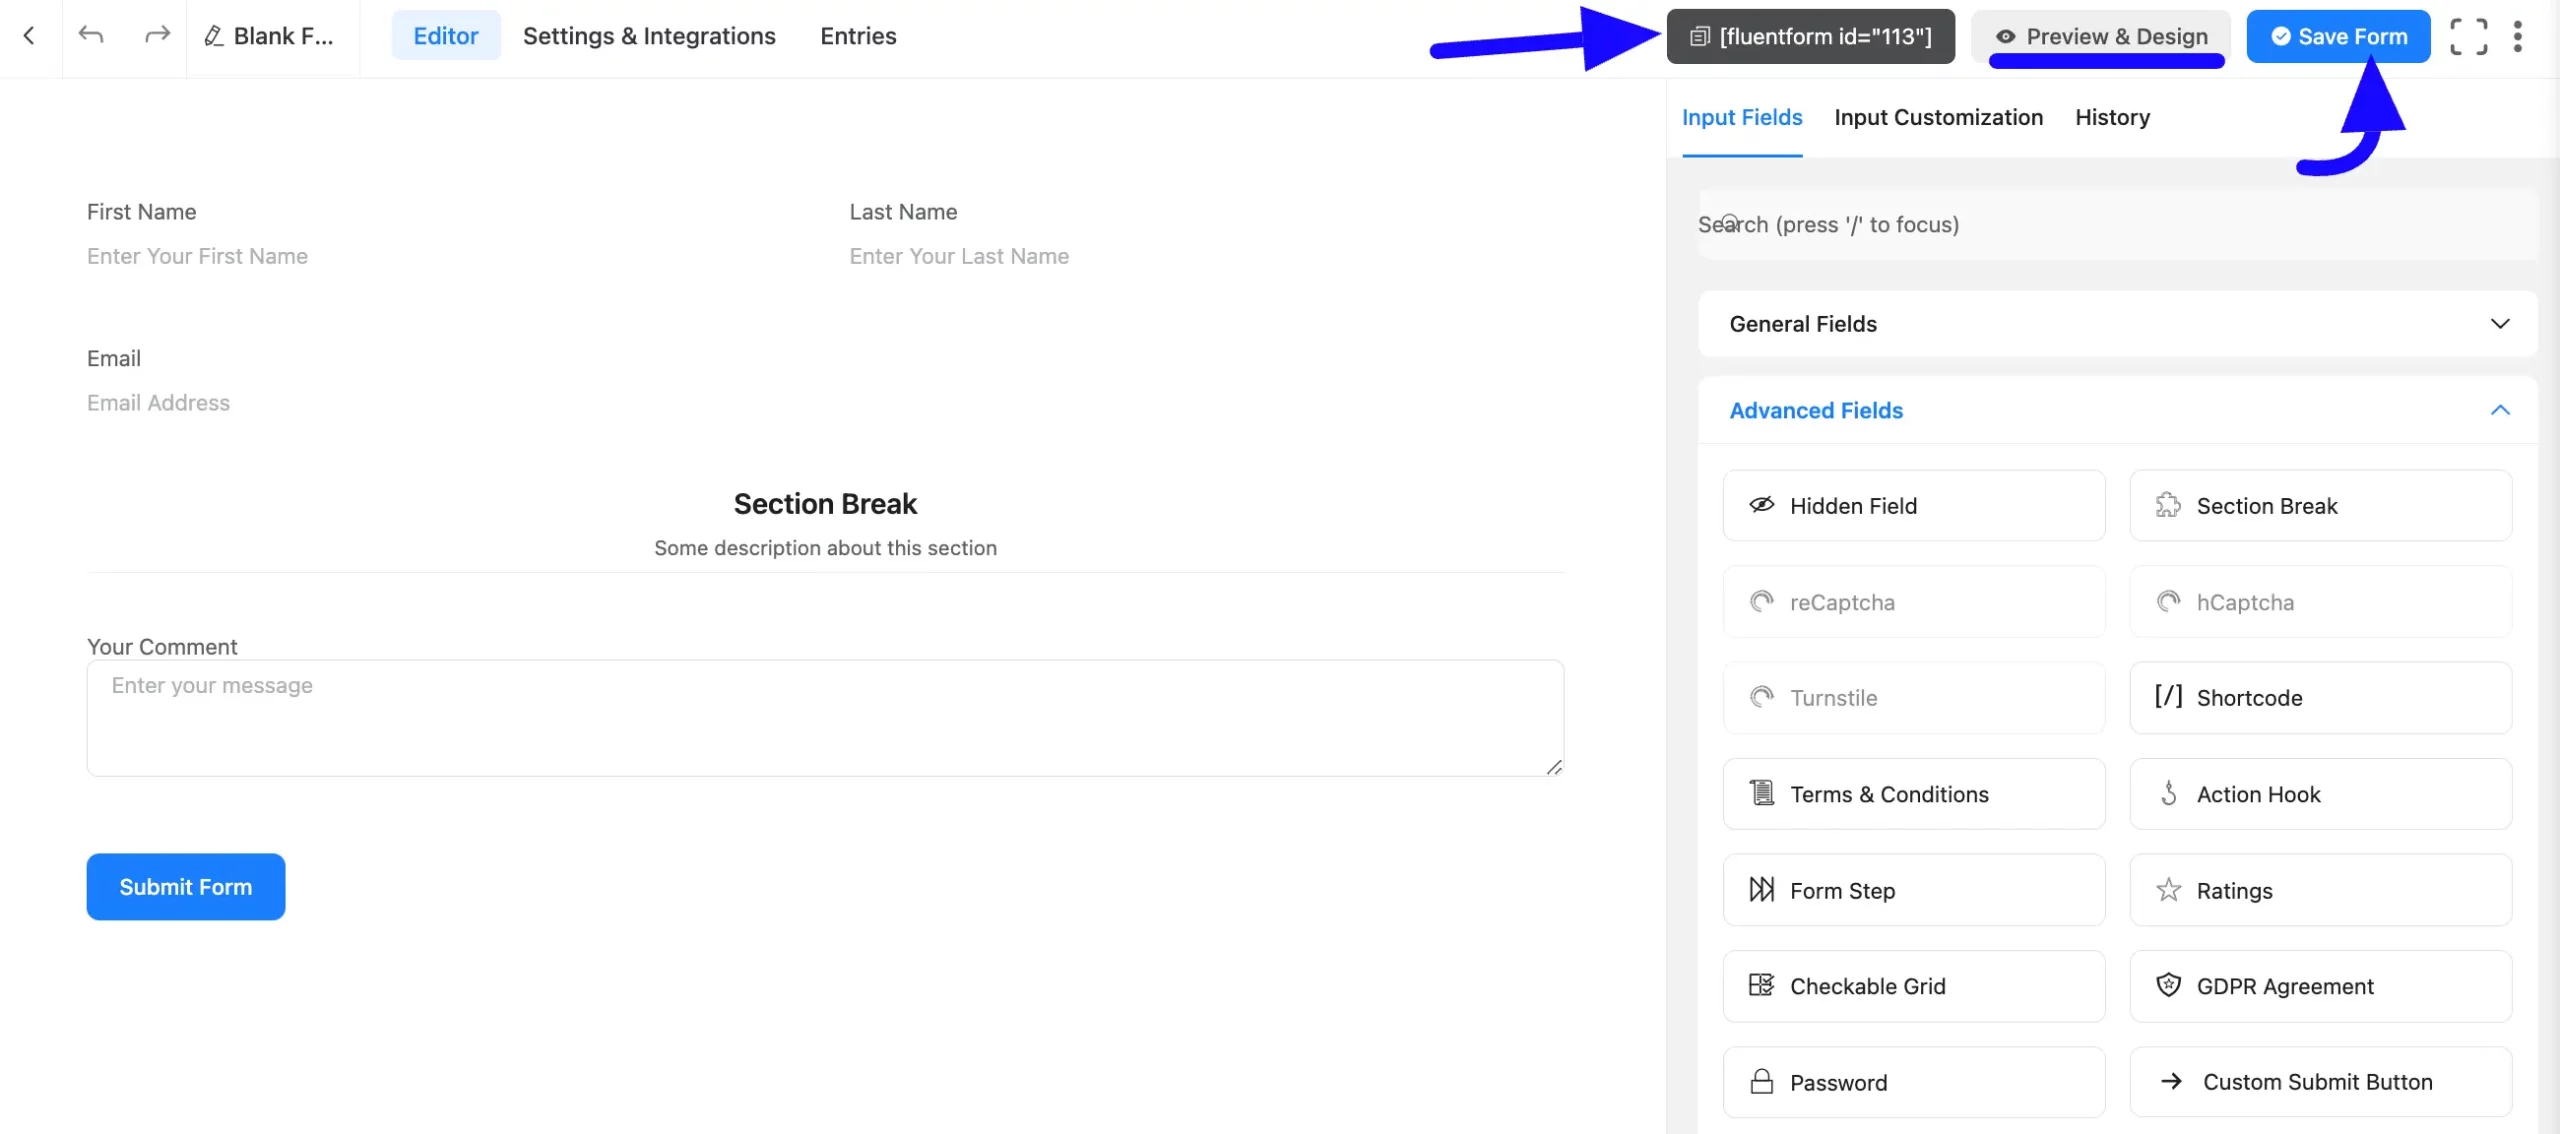Click the undo arrow icon
This screenshot has width=2560, height=1134.
[91, 36]
